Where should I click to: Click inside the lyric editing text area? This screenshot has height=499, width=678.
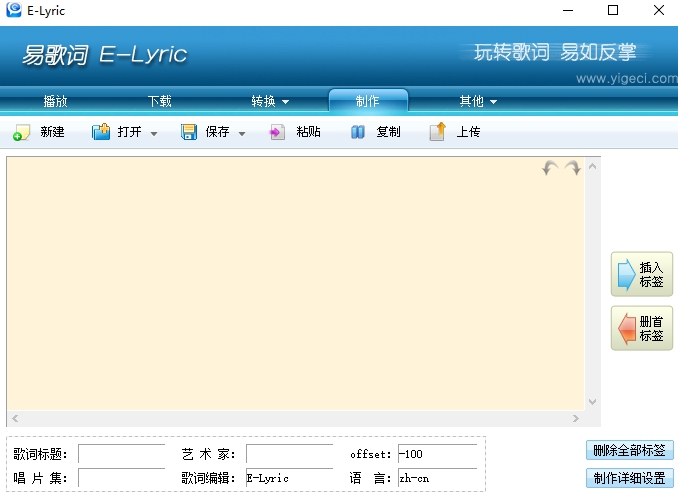pyautogui.click(x=295, y=283)
